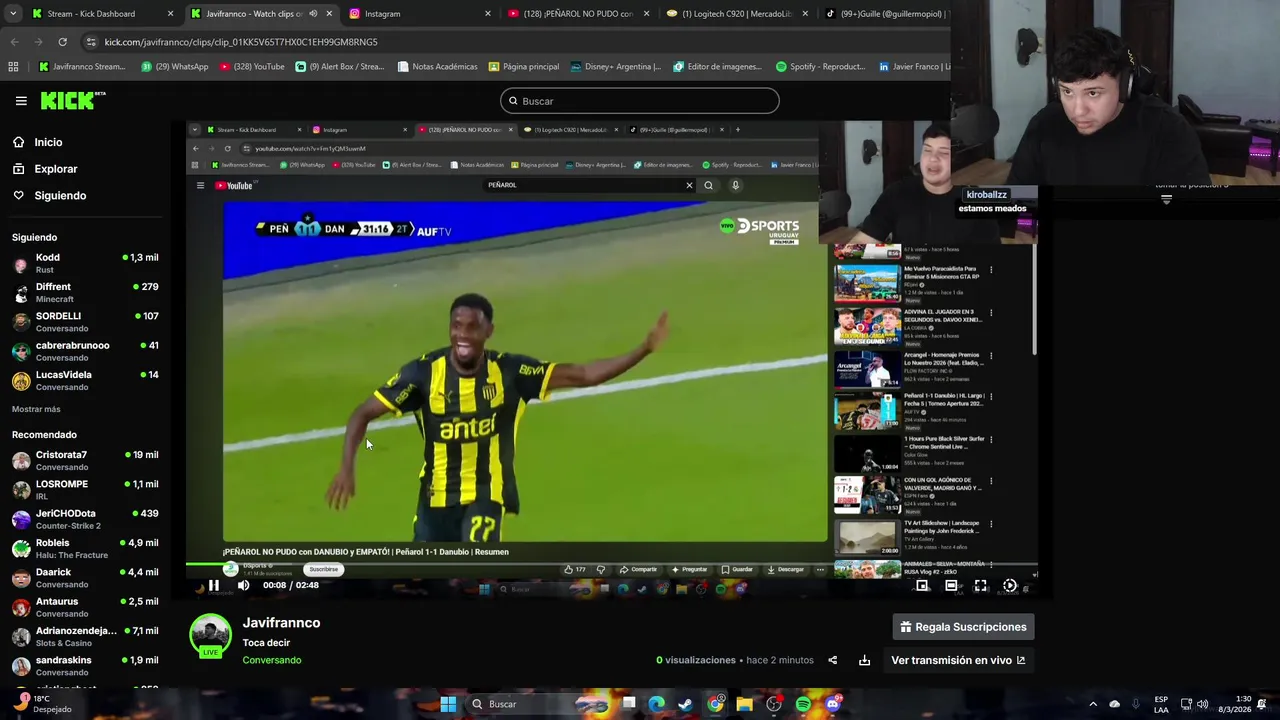The height and width of the screenshot is (720, 1280).
Task: Click the Kick search field Buscar
Action: pos(640,101)
